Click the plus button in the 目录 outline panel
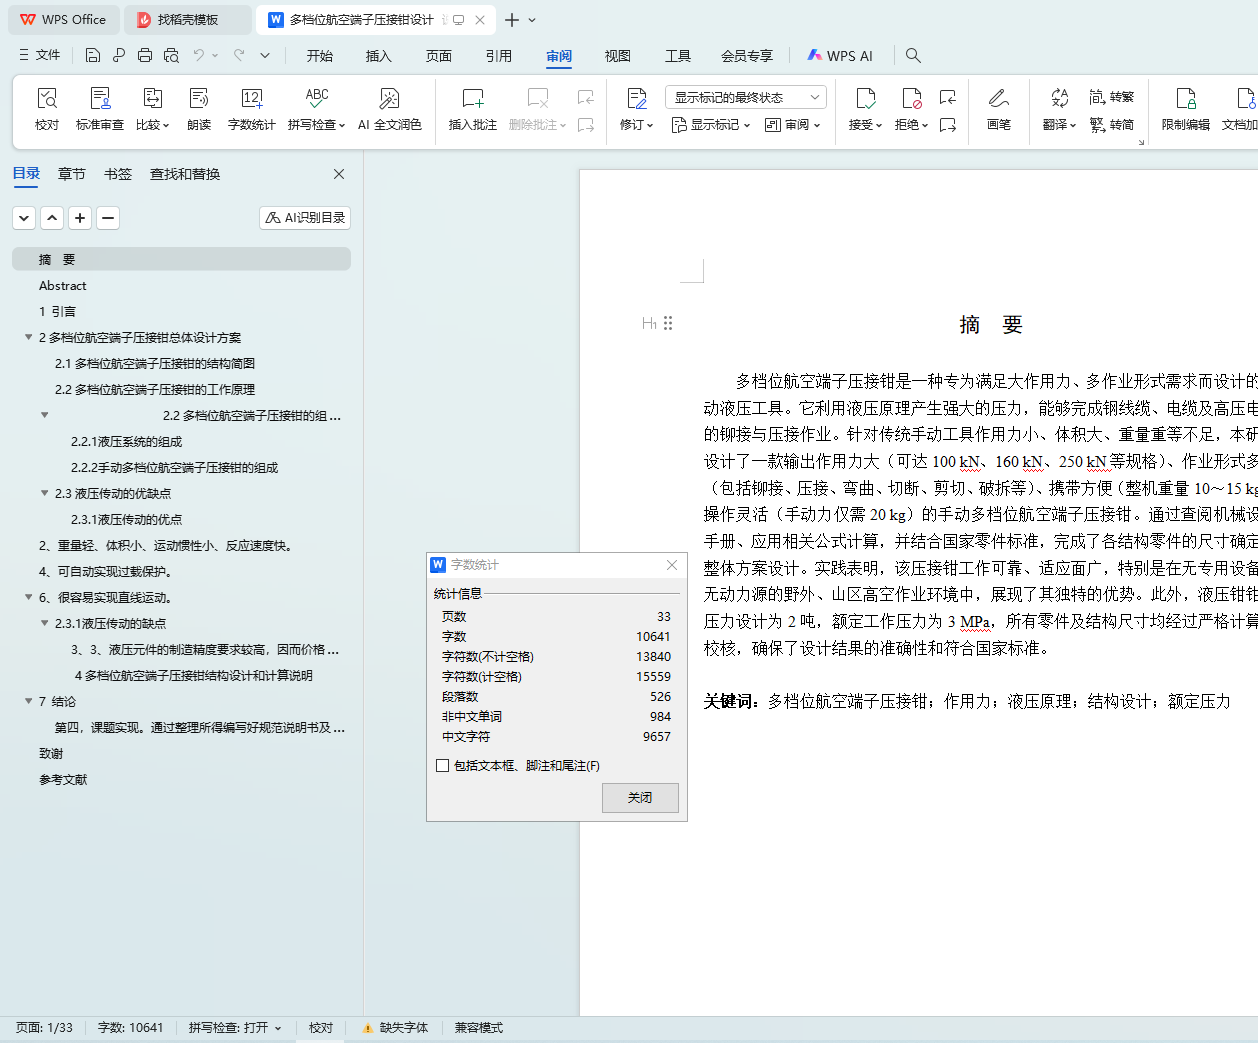Screen dimensions: 1258x1043 [80, 218]
